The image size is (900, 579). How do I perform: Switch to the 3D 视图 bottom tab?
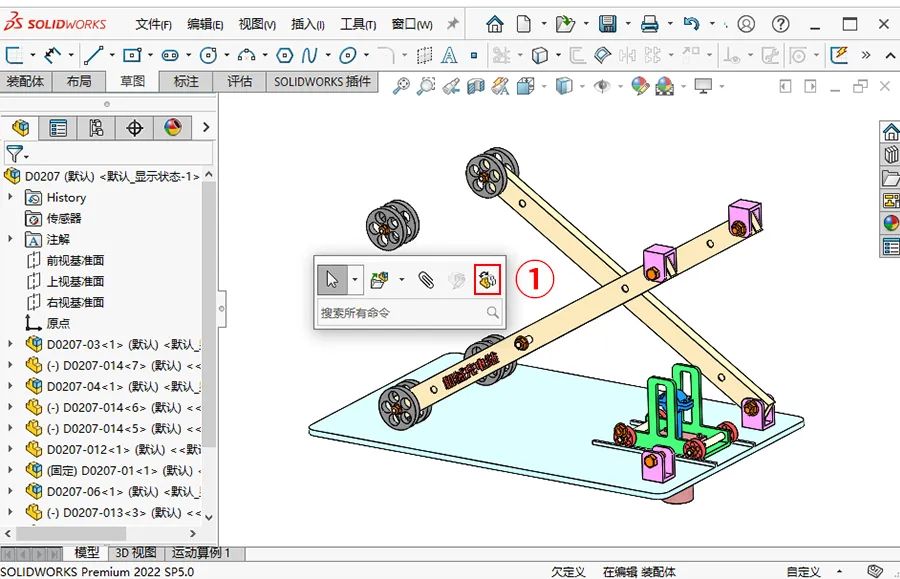[135, 553]
